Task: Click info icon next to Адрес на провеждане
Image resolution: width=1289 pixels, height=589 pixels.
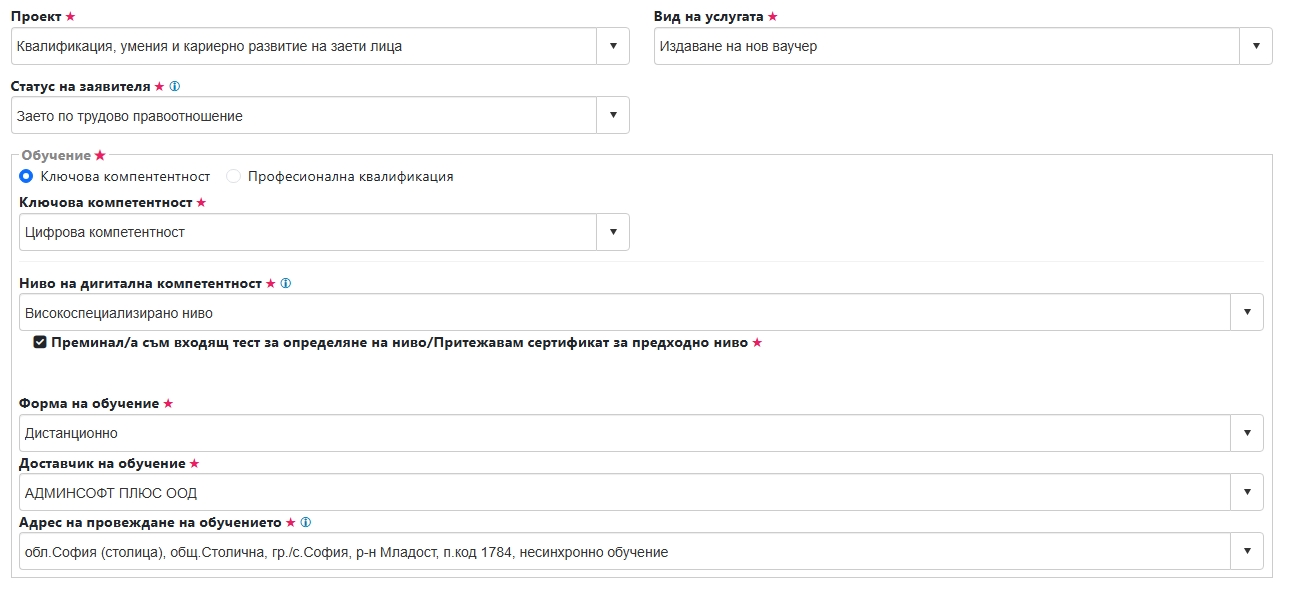Action: pyautogui.click(x=306, y=522)
